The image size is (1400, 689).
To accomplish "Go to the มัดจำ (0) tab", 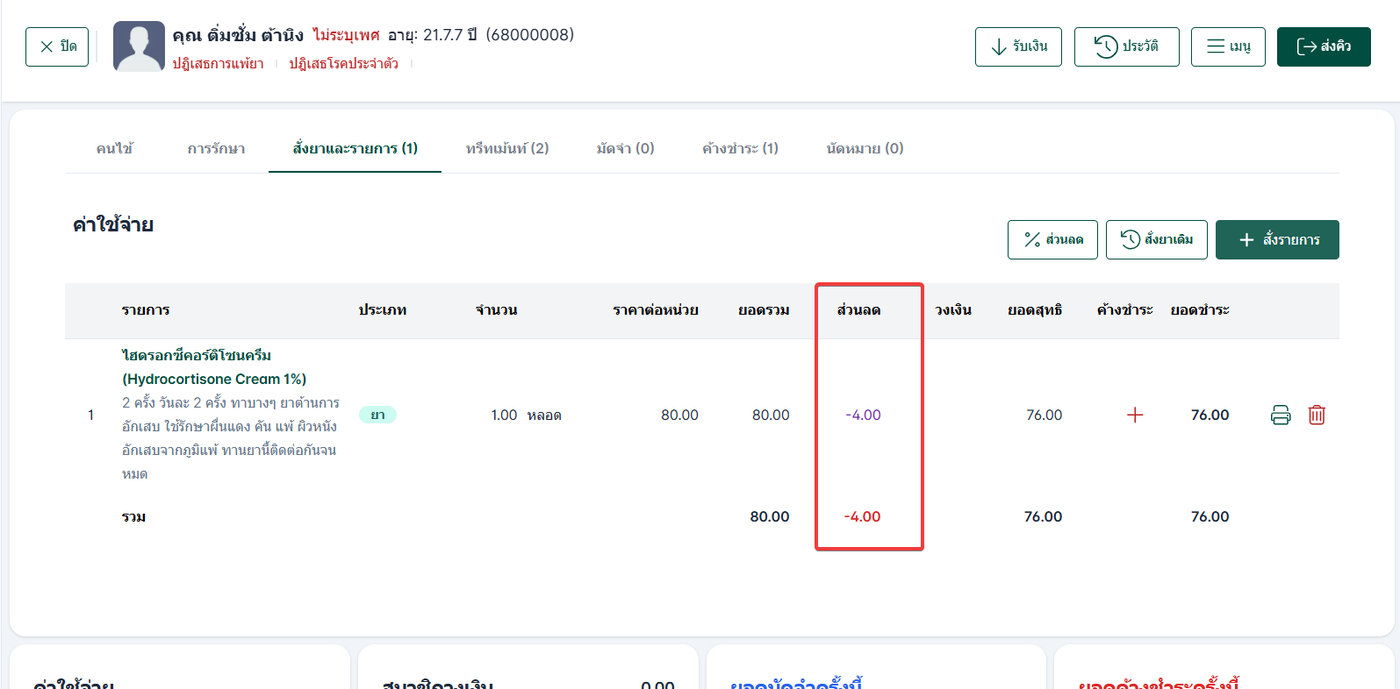I will pos(625,149).
